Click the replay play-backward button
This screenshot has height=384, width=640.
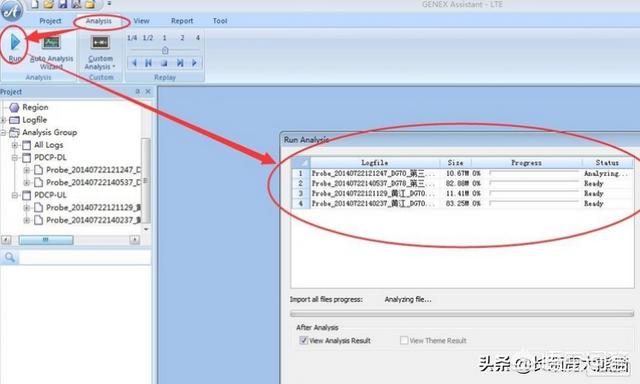click(x=134, y=63)
